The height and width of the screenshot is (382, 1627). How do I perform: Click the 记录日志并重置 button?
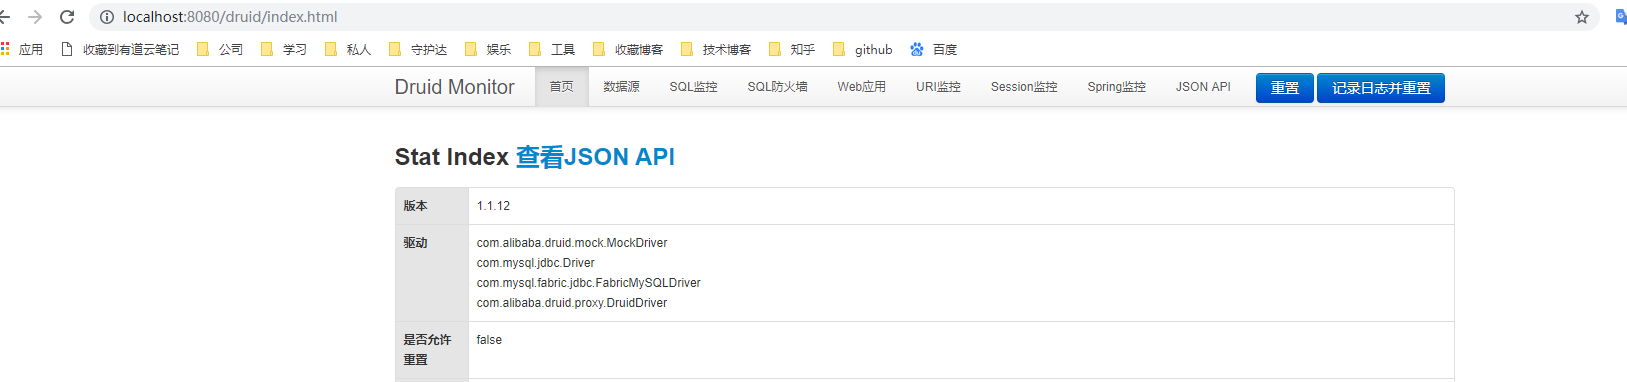[x=1381, y=88]
